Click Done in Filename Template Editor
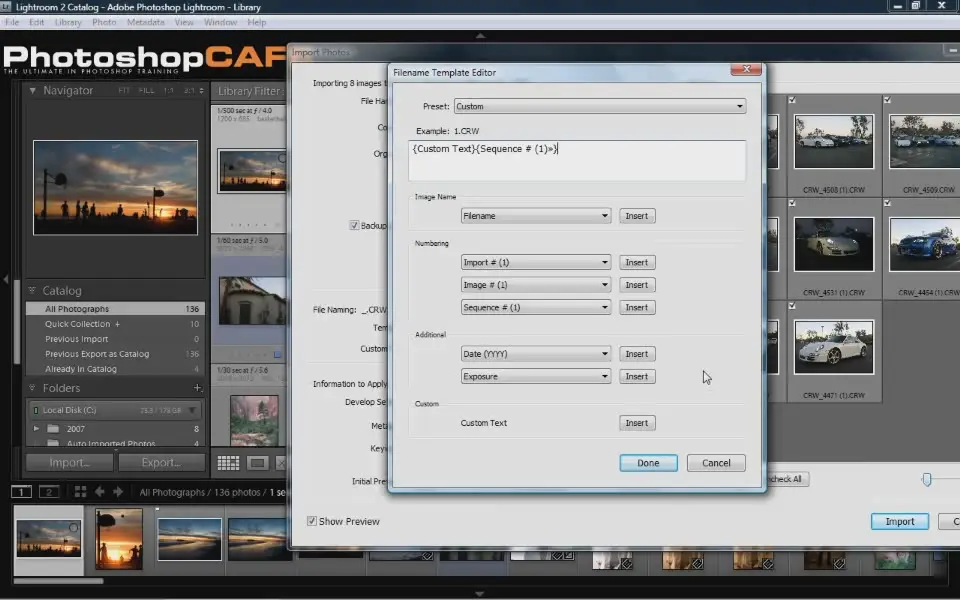Viewport: 960px width, 600px height. [x=648, y=463]
